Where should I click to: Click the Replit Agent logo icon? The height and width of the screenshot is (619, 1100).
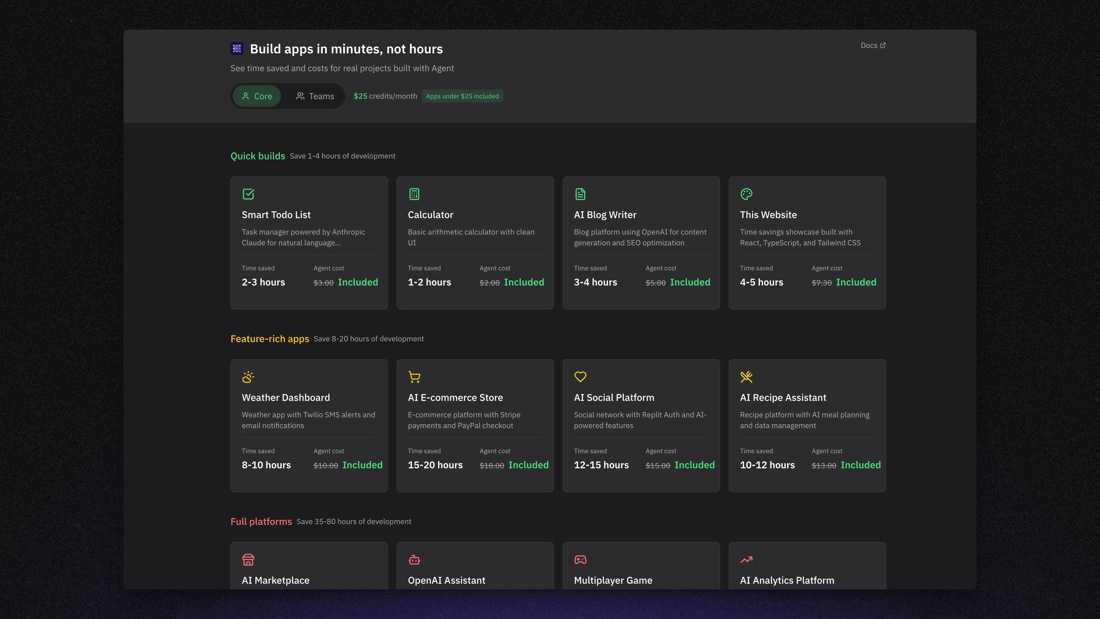(x=236, y=48)
